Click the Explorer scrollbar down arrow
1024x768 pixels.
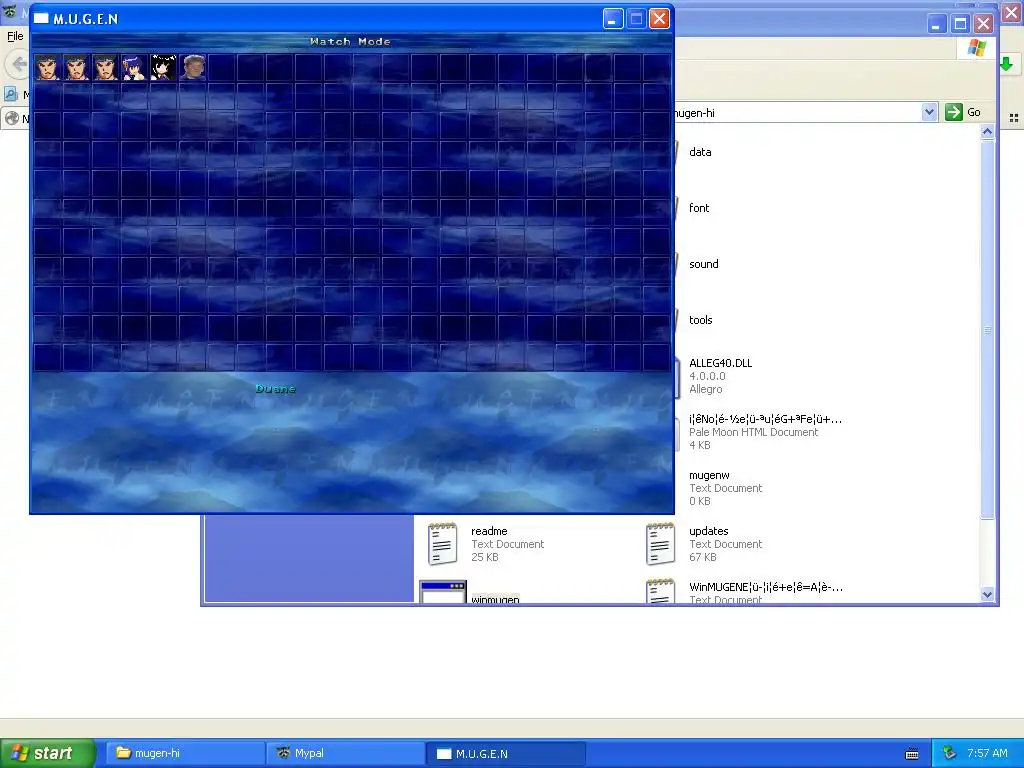[987, 594]
